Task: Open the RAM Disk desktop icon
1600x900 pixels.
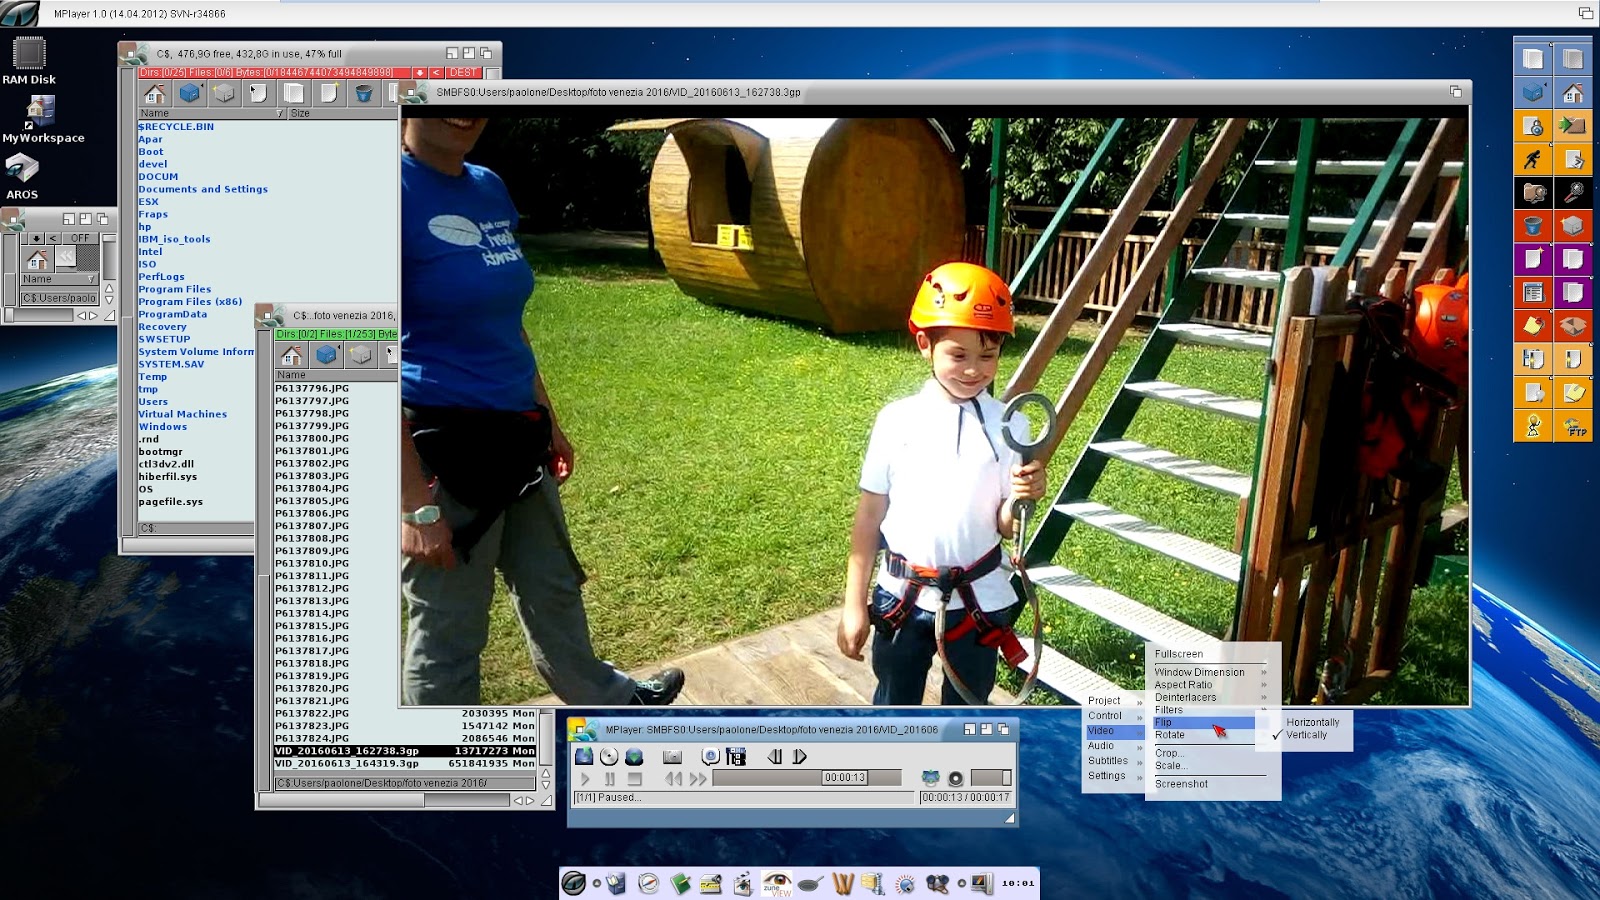Action: pos(29,61)
